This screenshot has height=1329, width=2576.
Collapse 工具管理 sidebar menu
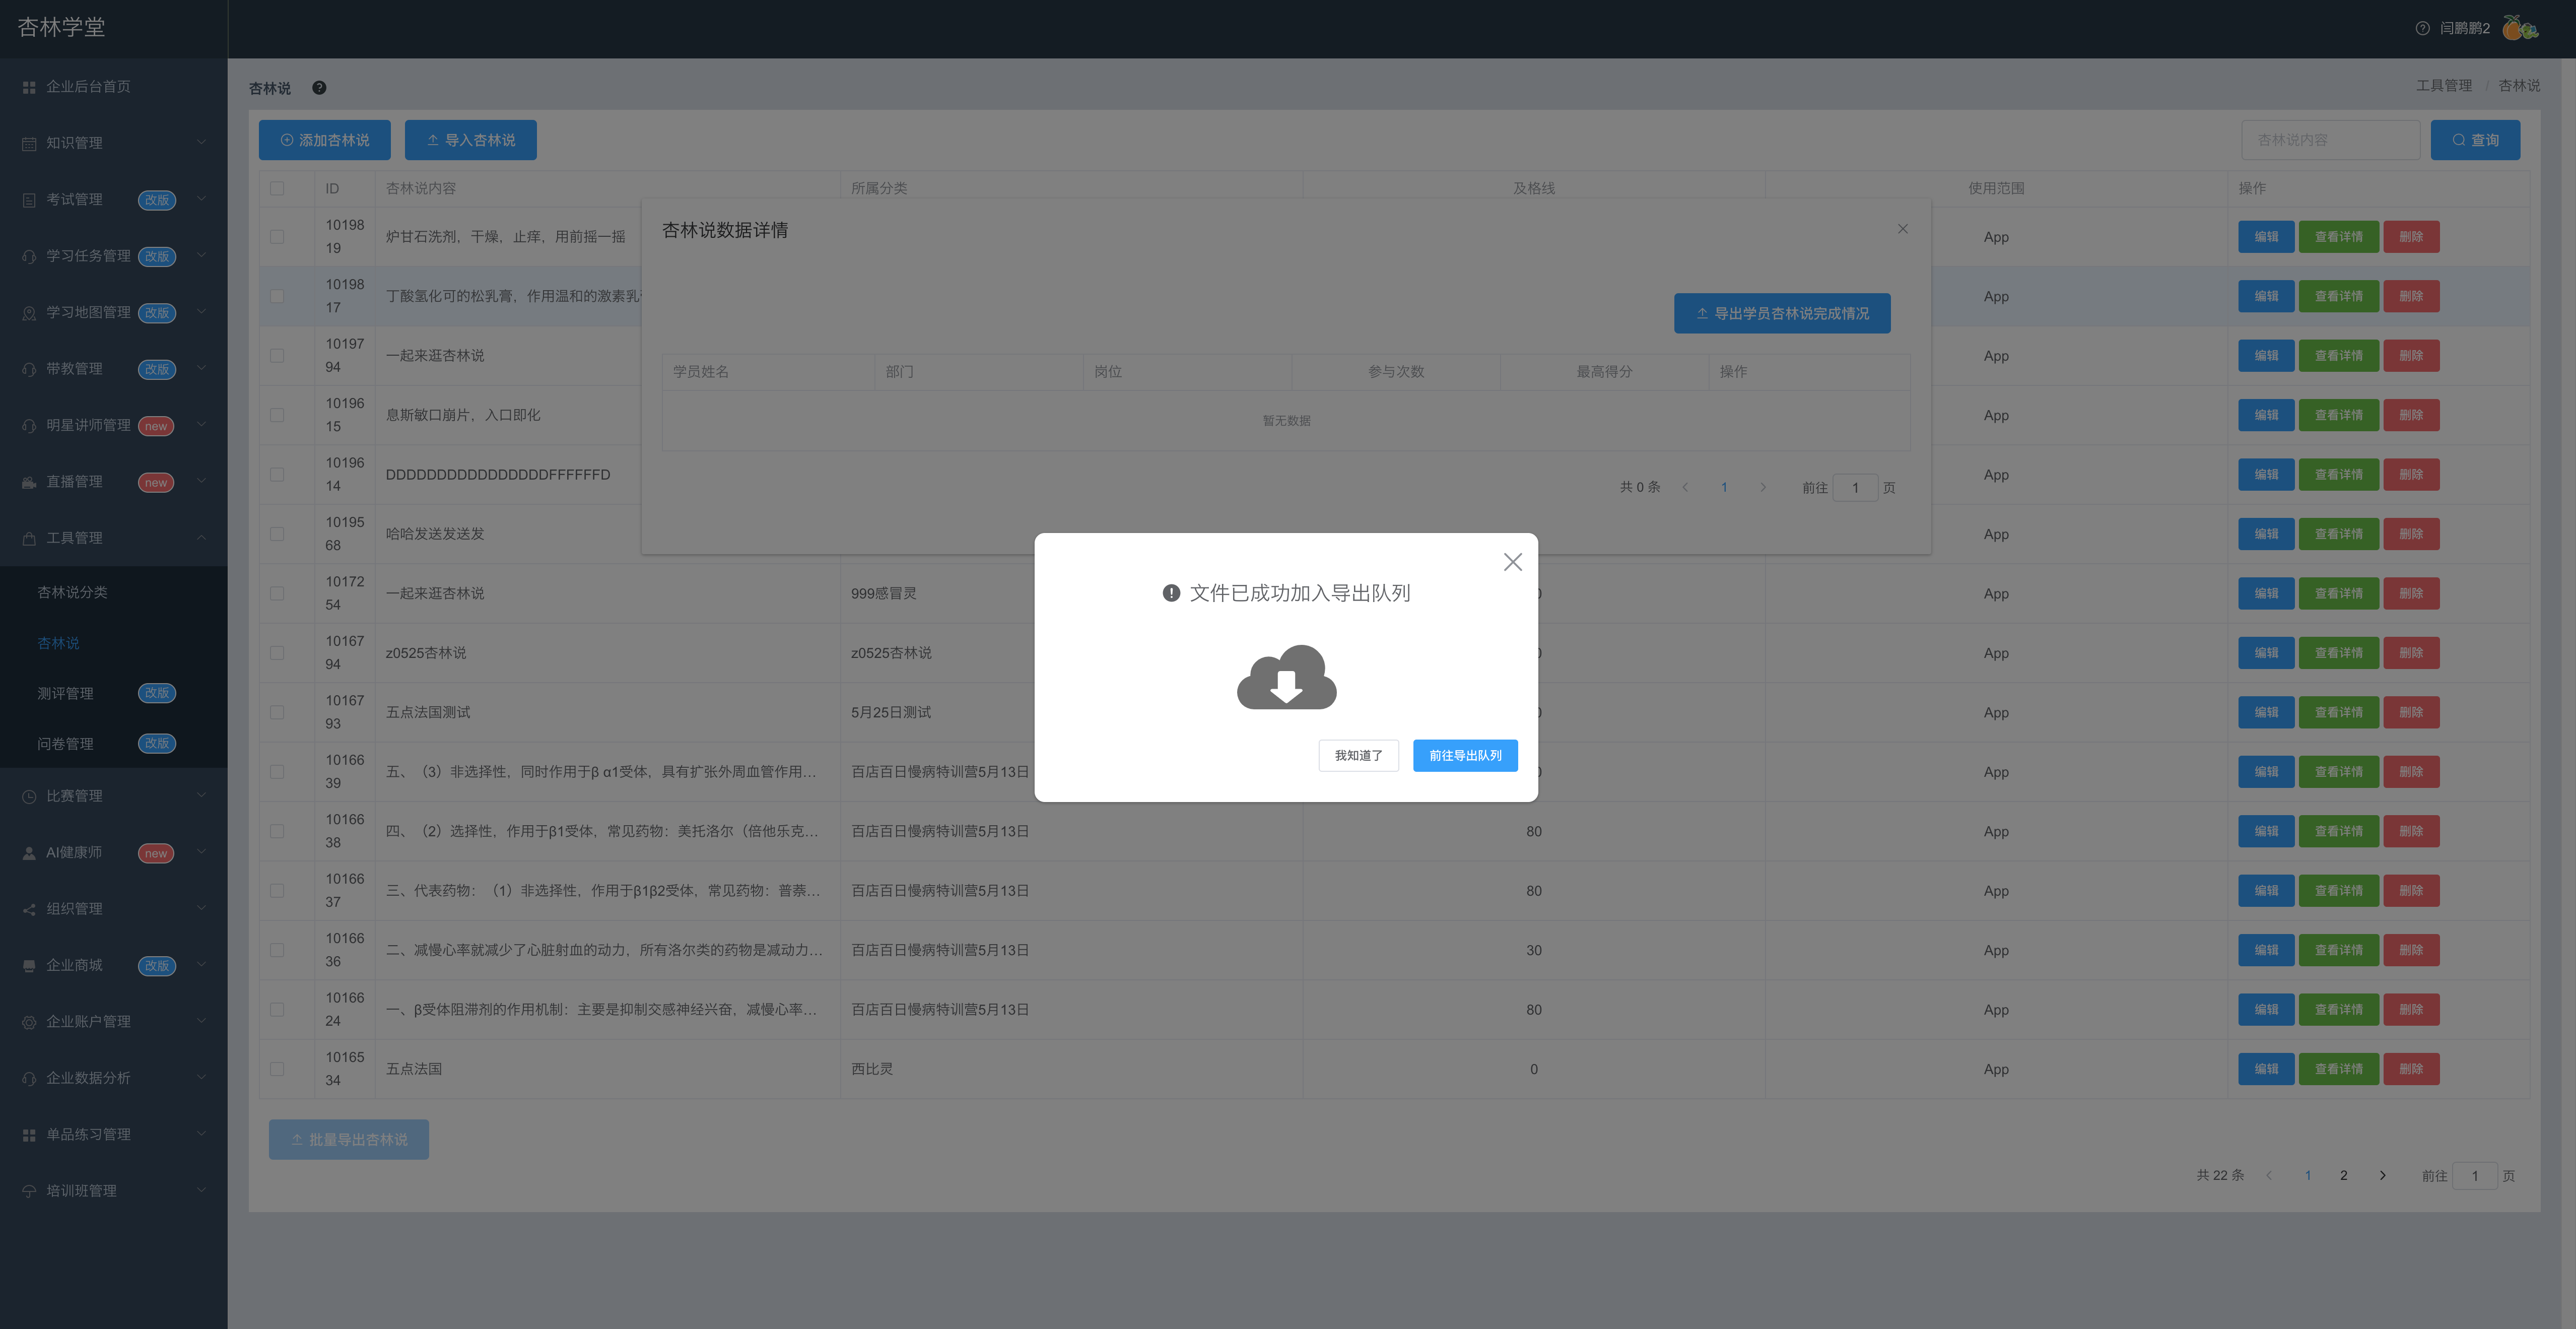pyautogui.click(x=113, y=538)
